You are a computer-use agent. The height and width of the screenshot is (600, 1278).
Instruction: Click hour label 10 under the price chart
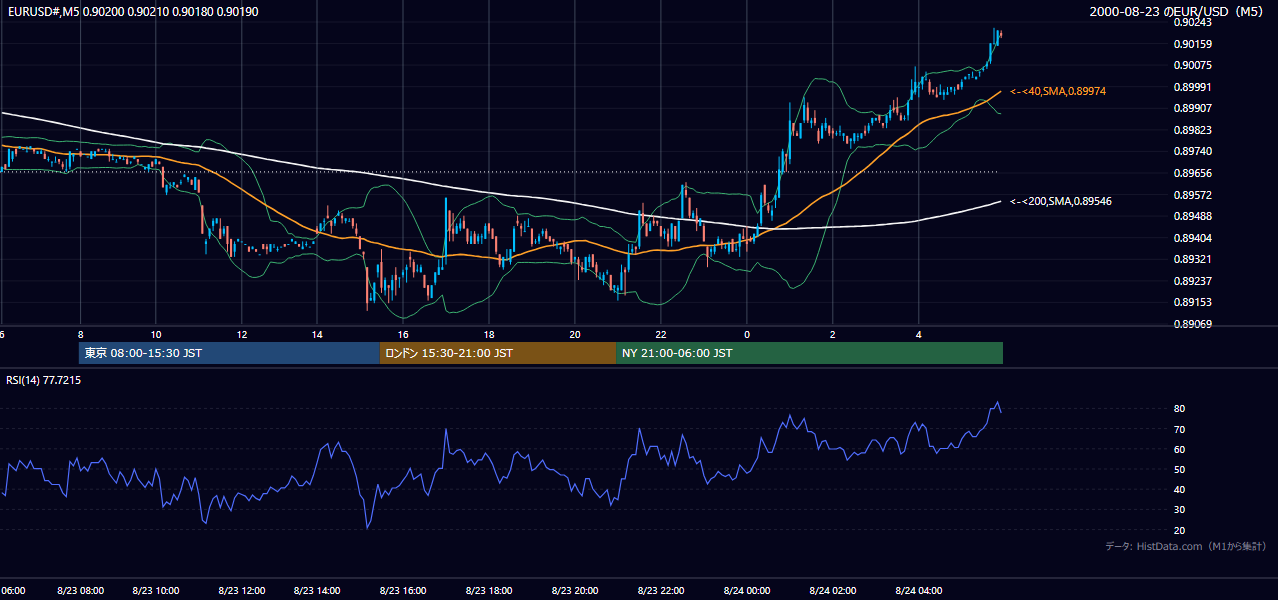point(156,334)
